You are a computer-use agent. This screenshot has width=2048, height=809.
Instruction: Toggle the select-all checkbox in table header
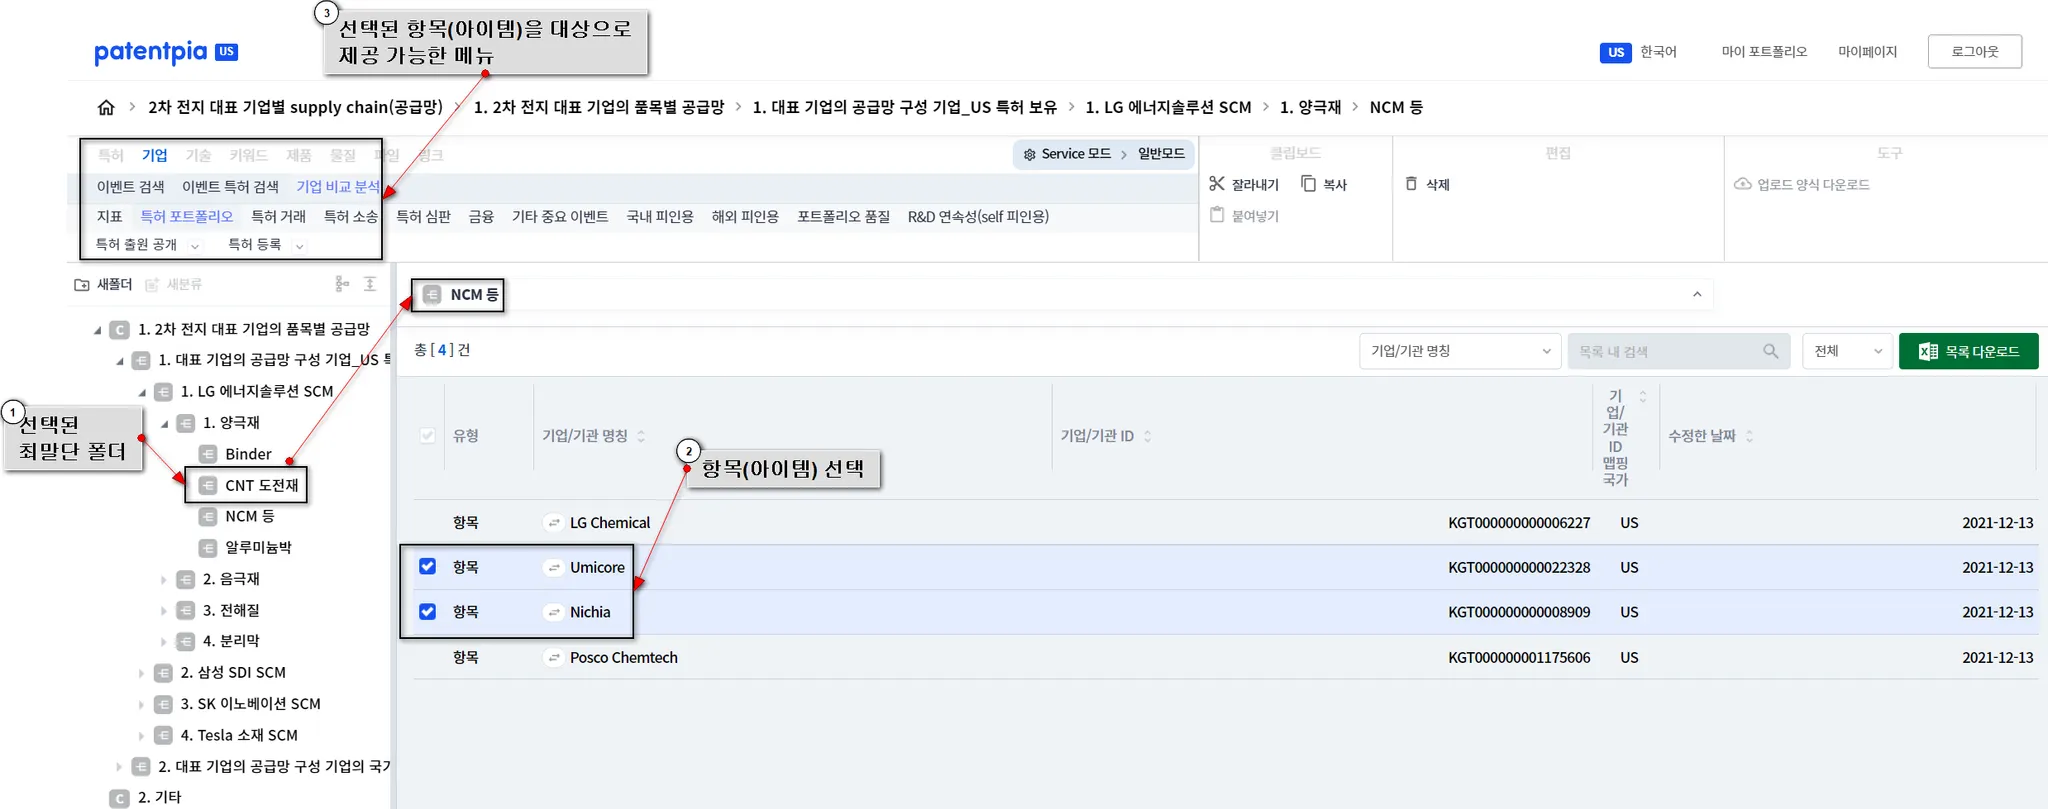[x=428, y=435]
